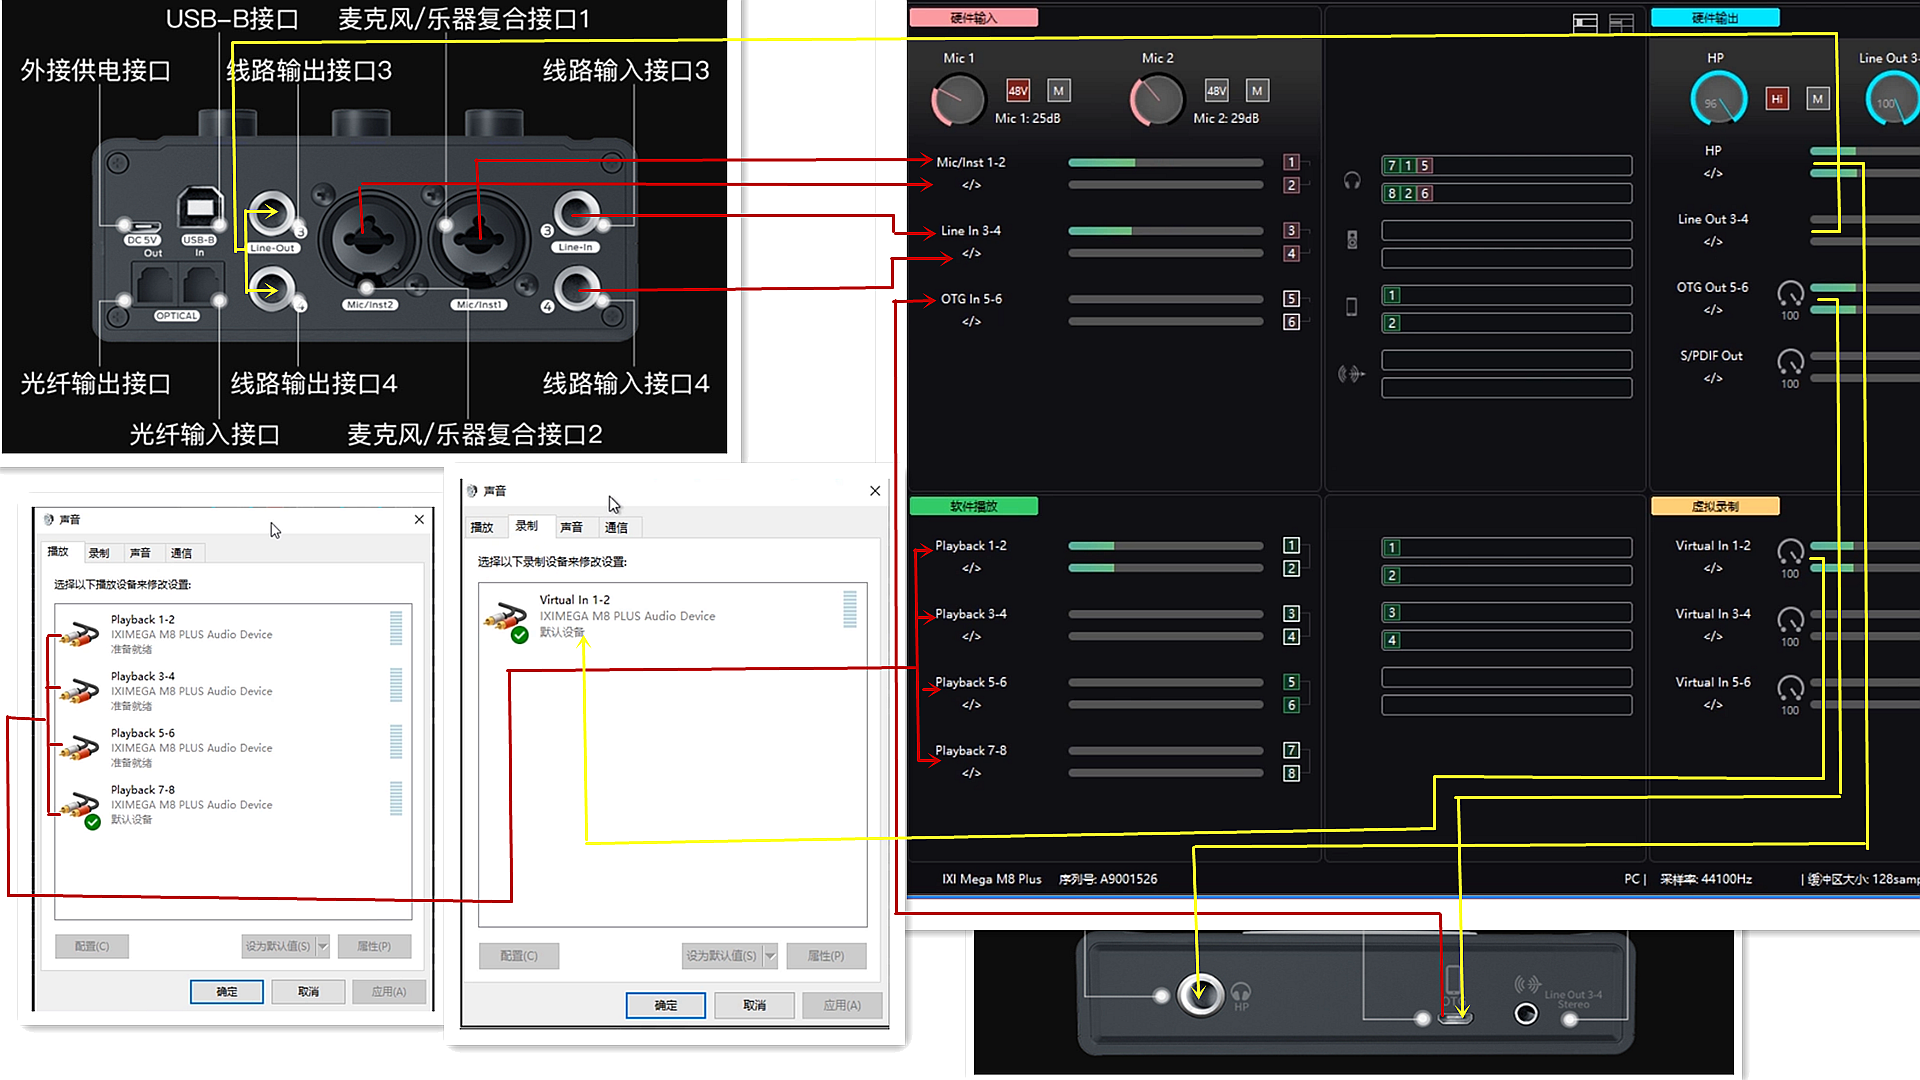Mute Mic 2 with its M button
1920x1080 pixels.
pyautogui.click(x=1257, y=90)
